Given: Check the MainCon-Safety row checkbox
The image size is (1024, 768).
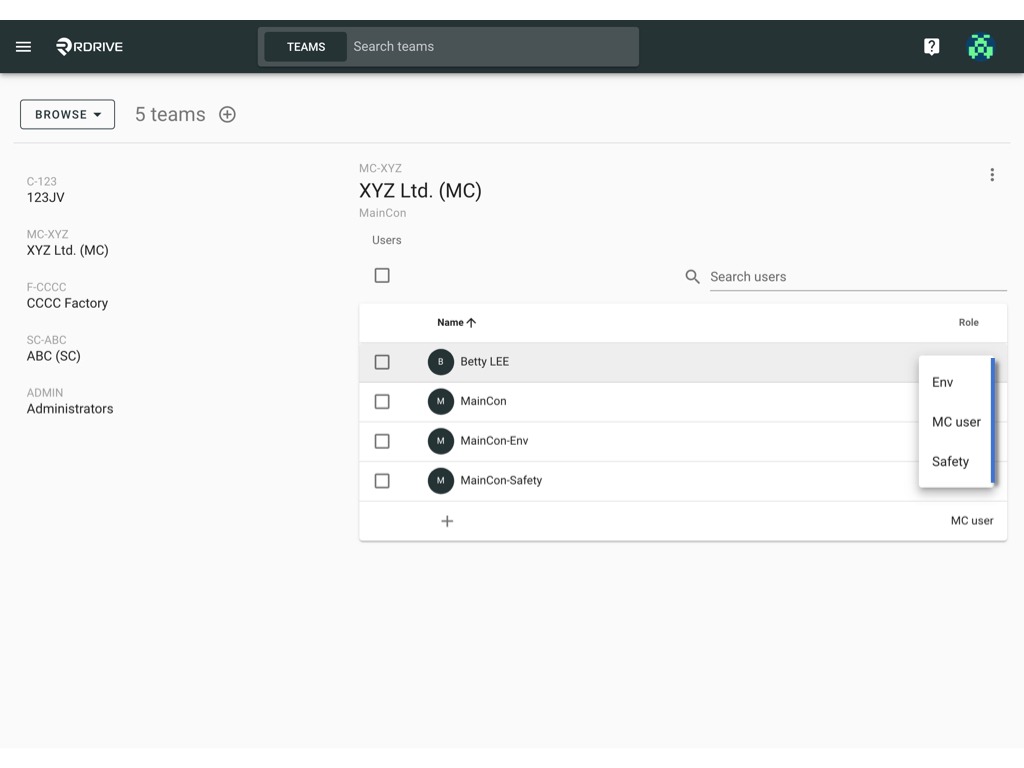Looking at the screenshot, I should click(382, 481).
